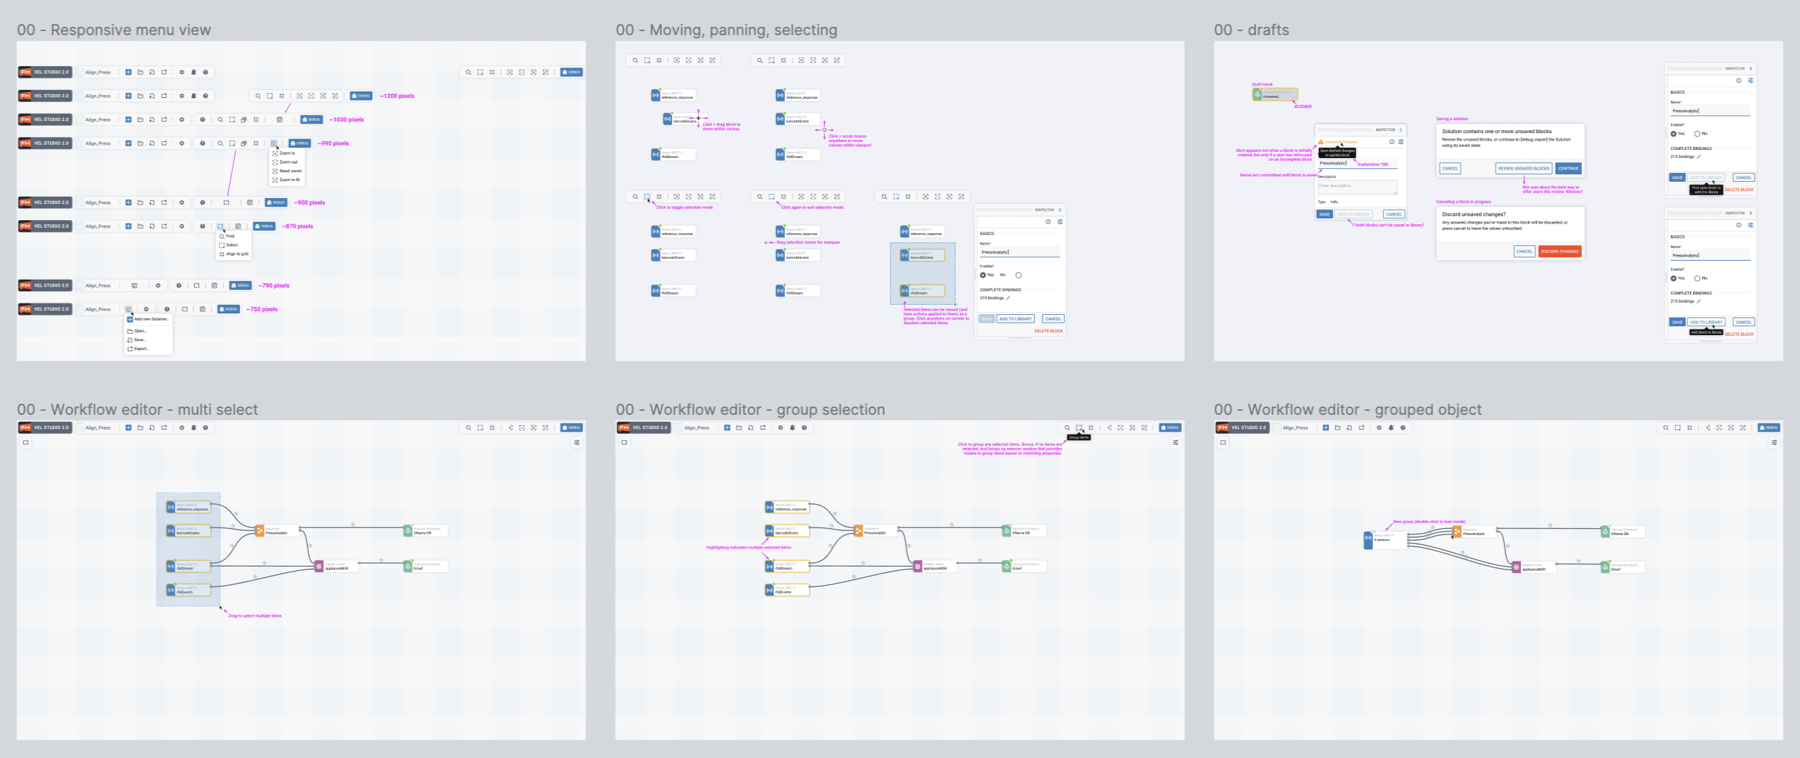Click Review Unsaved Blocks button
Image resolution: width=1800 pixels, height=758 pixels.
(1523, 168)
